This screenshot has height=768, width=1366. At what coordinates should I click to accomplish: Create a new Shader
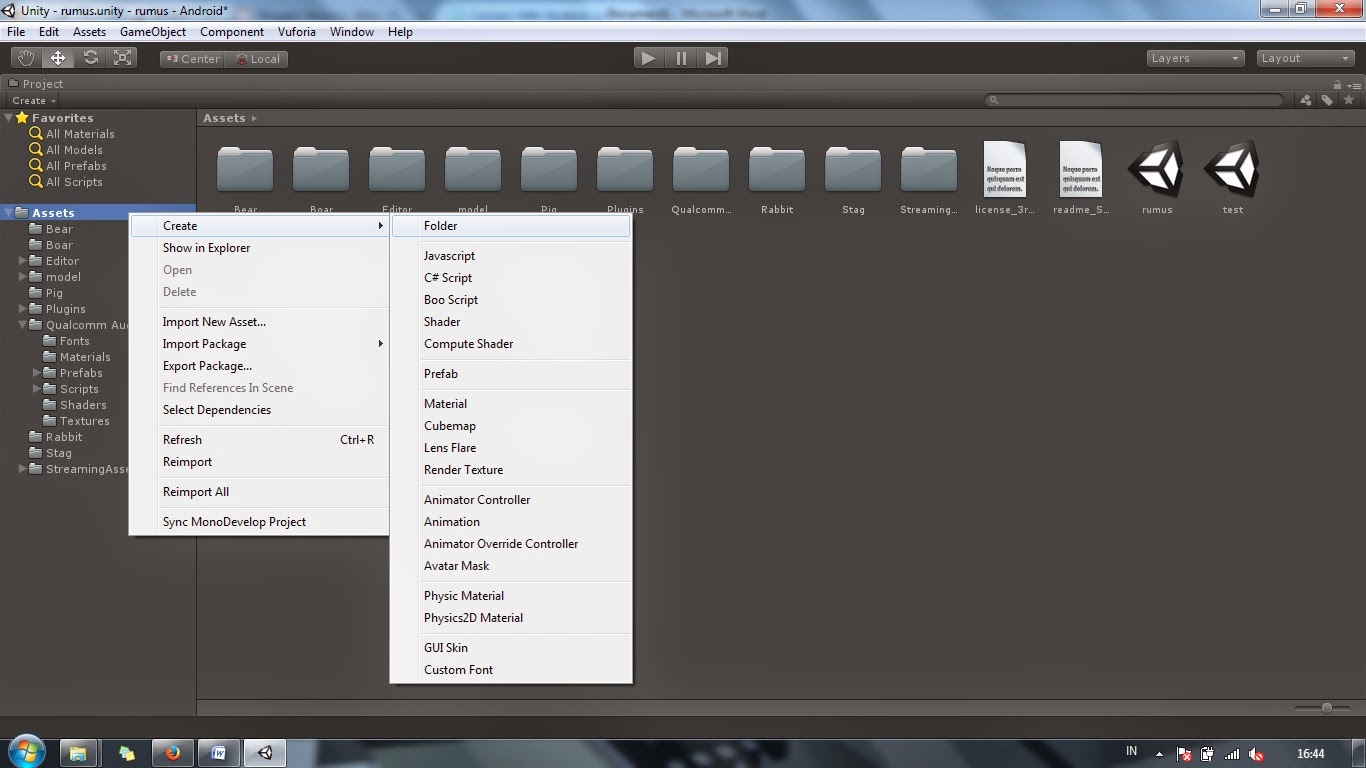pyautogui.click(x=511, y=322)
